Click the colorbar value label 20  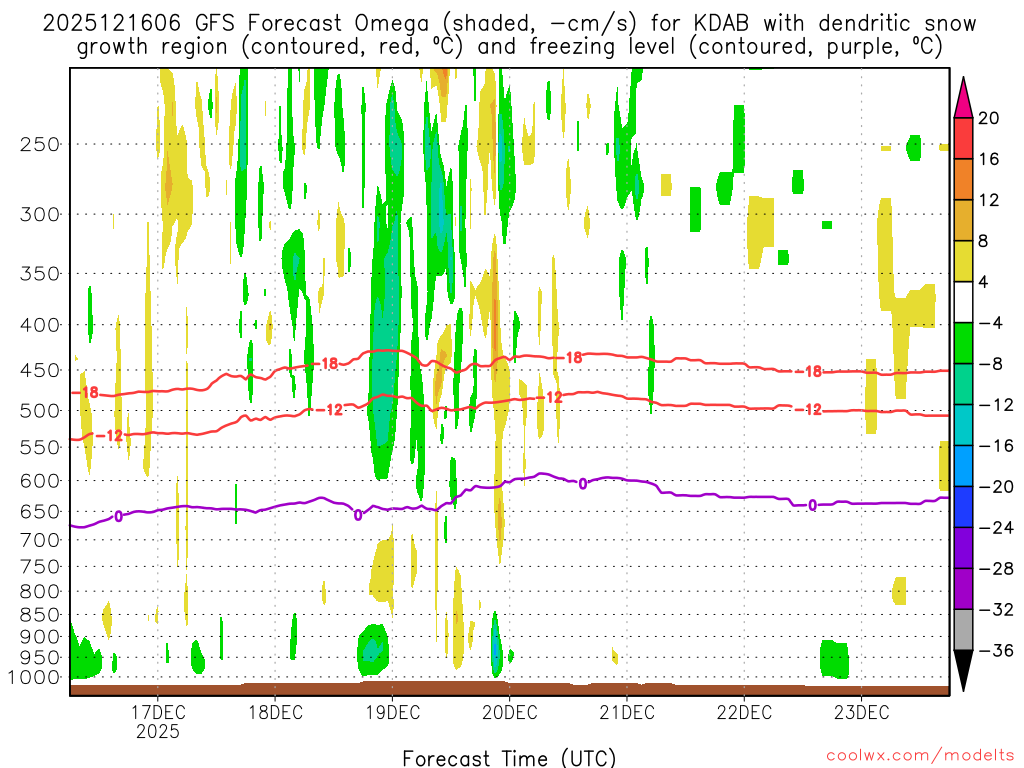[x=989, y=118]
